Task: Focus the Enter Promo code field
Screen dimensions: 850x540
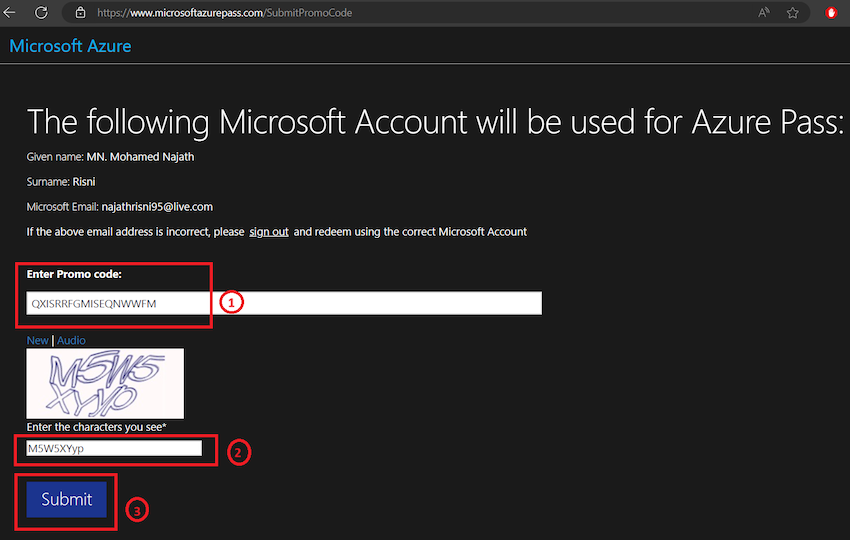Action: (x=284, y=303)
